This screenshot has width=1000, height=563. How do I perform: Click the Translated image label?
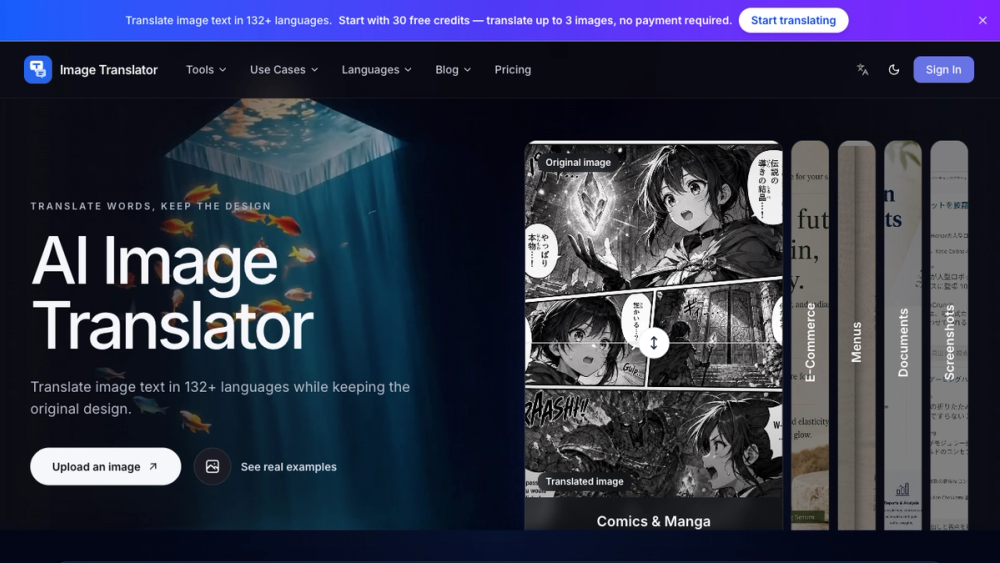click(584, 481)
